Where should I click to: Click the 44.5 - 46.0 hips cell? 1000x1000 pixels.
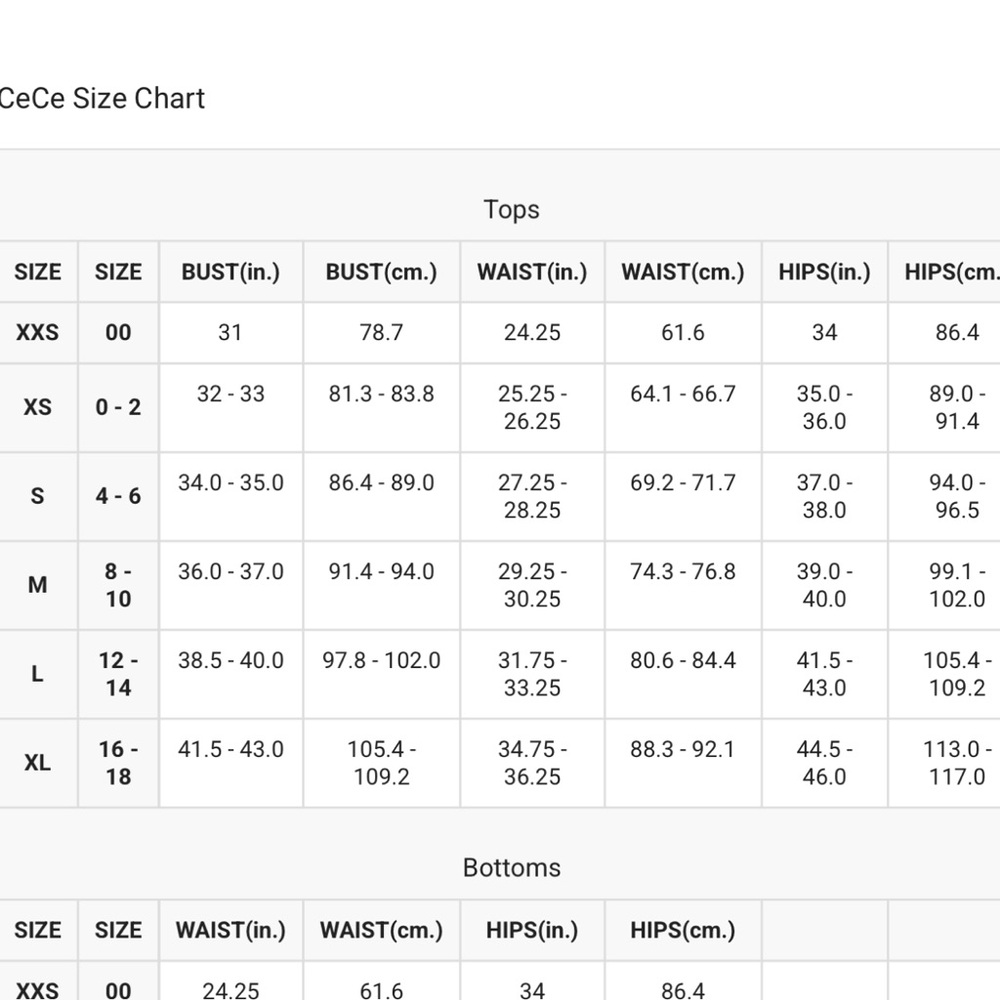[825, 763]
